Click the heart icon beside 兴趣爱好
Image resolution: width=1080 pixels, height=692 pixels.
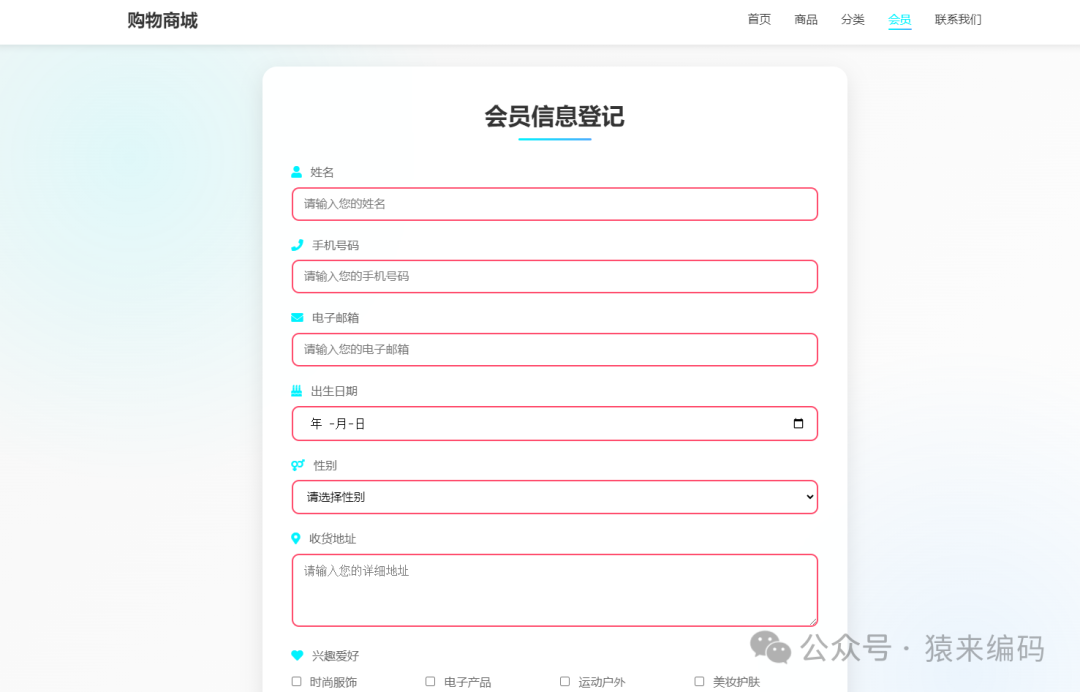[297, 656]
